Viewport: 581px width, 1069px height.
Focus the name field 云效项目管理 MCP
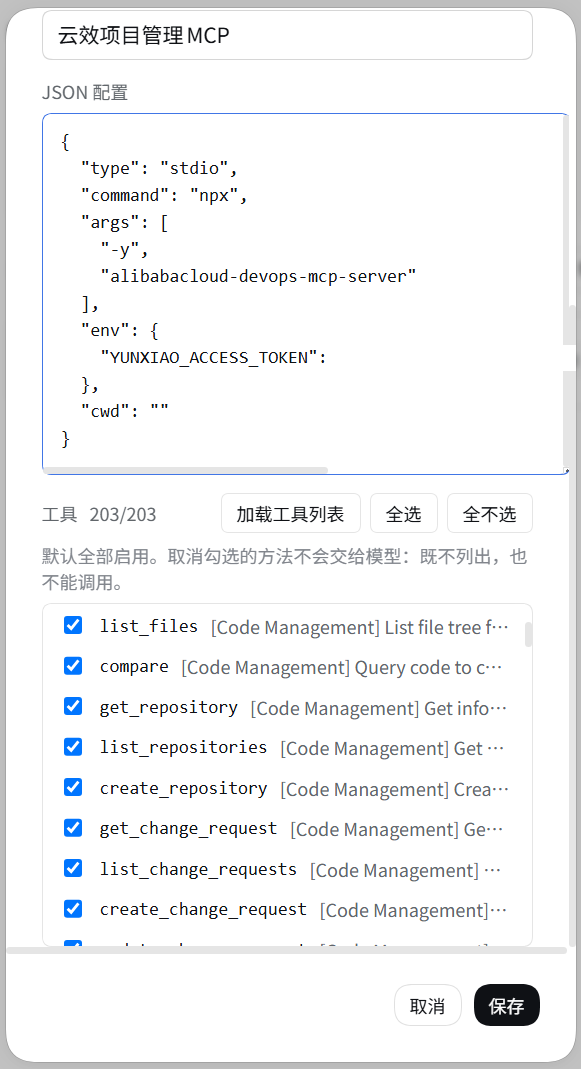pos(287,35)
